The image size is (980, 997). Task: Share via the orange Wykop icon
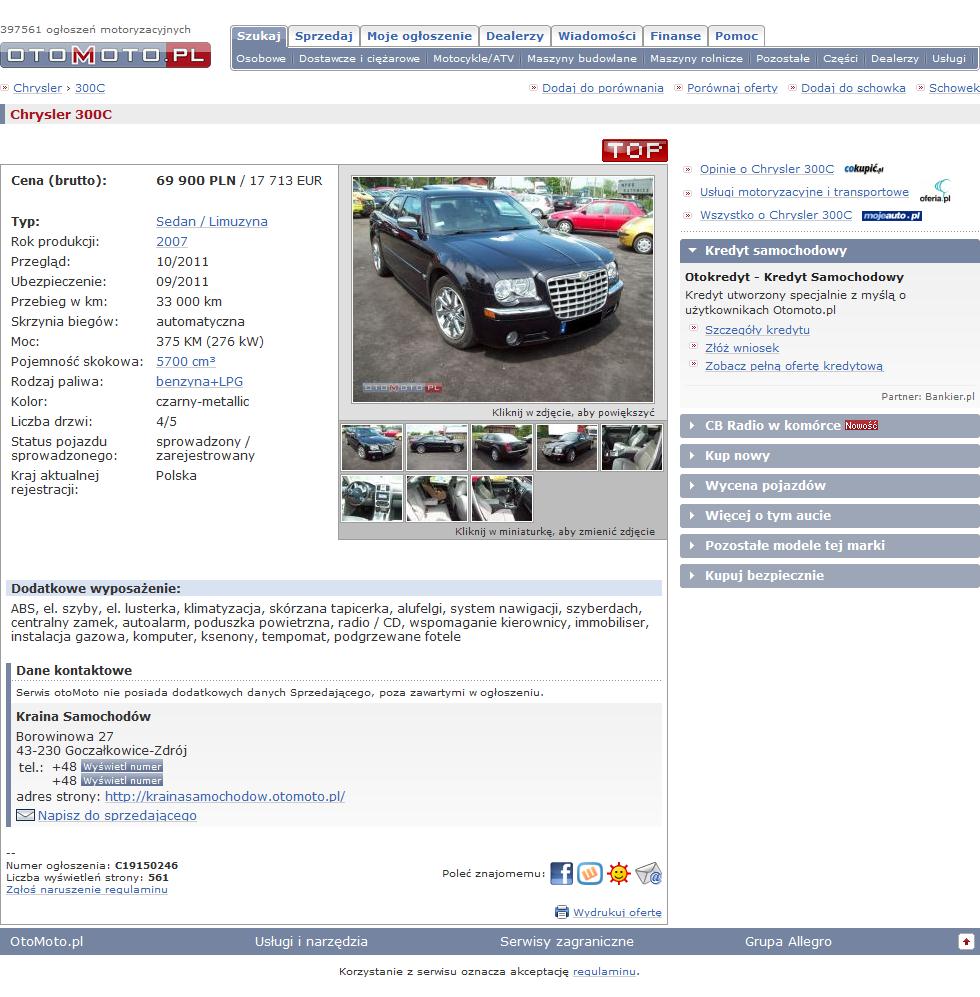[590, 874]
